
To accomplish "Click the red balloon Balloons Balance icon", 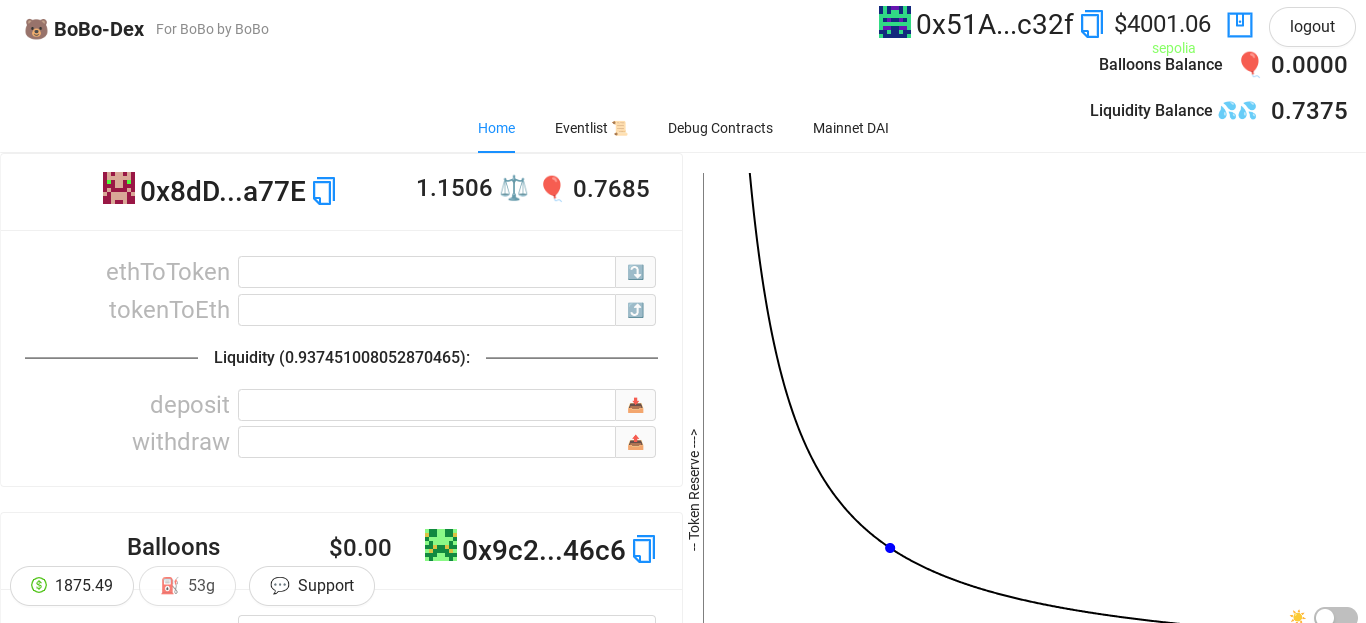I will (1249, 63).
